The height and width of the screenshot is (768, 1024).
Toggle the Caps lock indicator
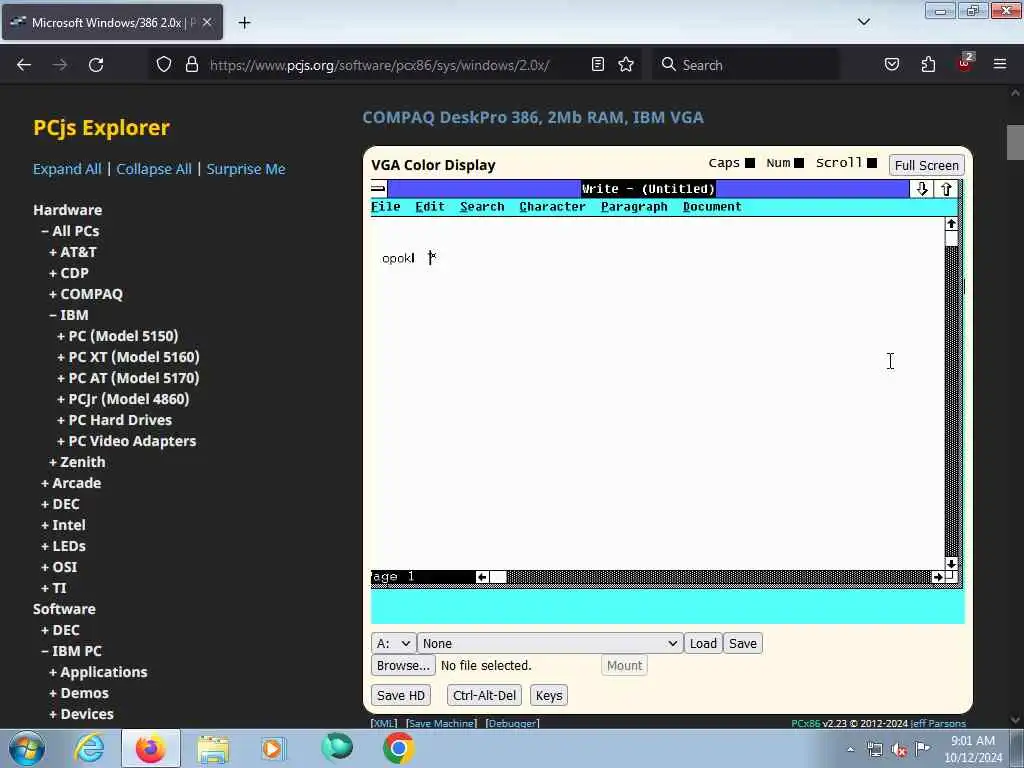750,163
